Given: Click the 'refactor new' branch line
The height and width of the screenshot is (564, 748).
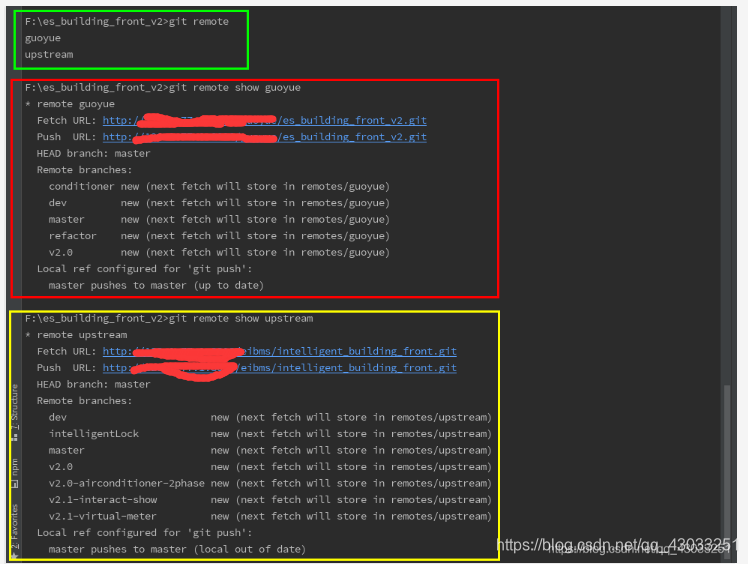Looking at the screenshot, I should tap(219, 236).
